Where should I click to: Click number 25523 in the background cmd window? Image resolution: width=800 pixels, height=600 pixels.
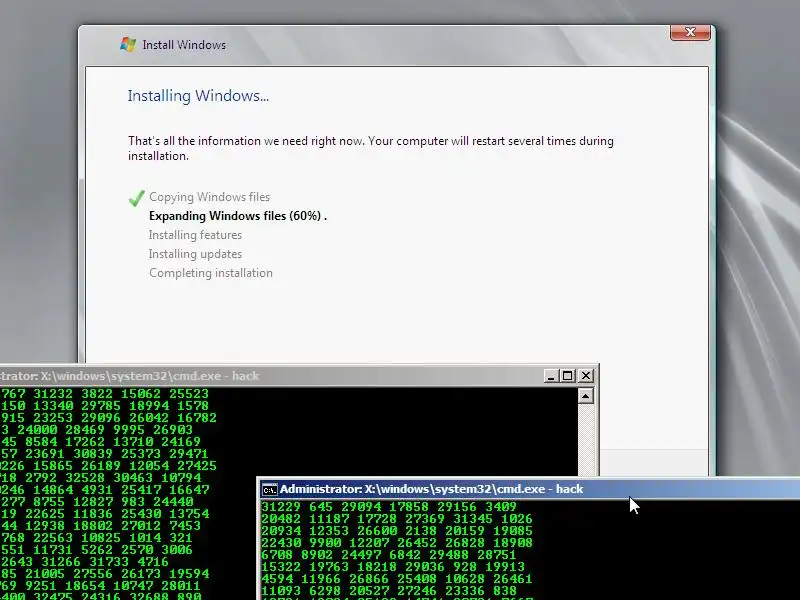pyautogui.click(x=189, y=393)
